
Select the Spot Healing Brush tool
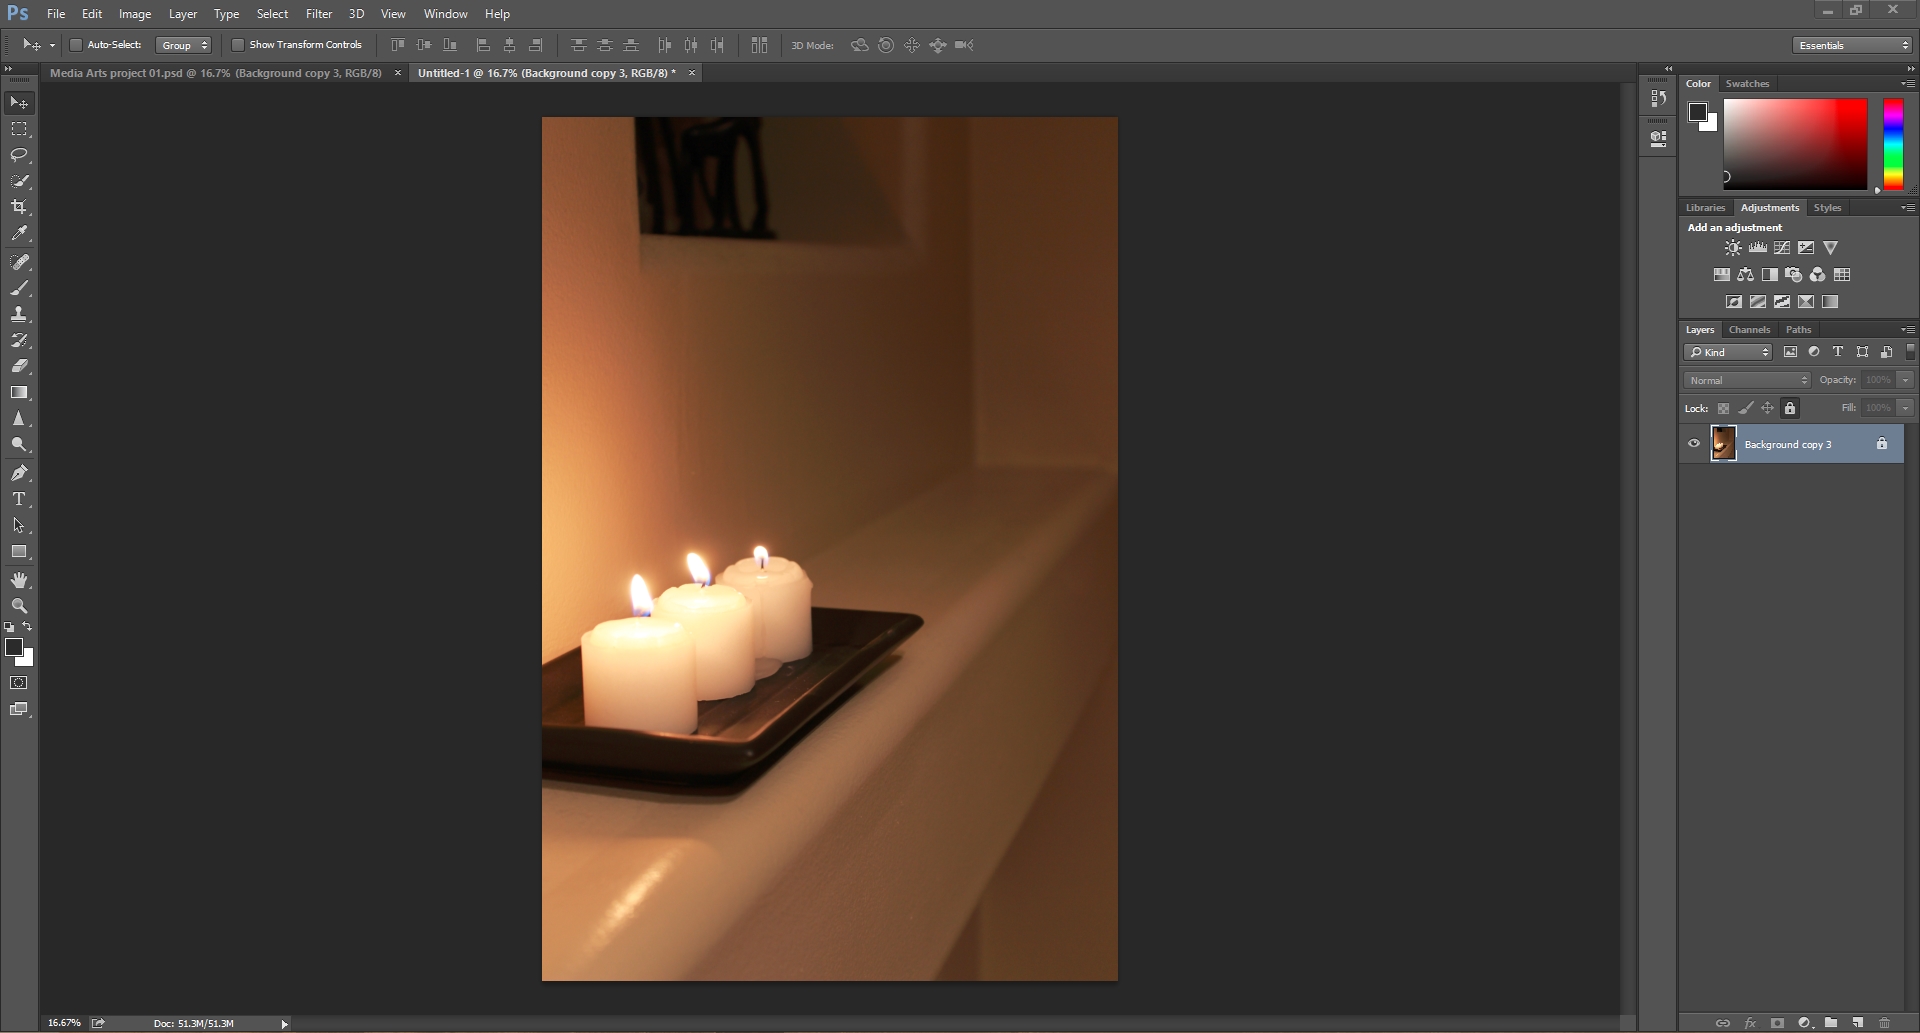(x=19, y=262)
